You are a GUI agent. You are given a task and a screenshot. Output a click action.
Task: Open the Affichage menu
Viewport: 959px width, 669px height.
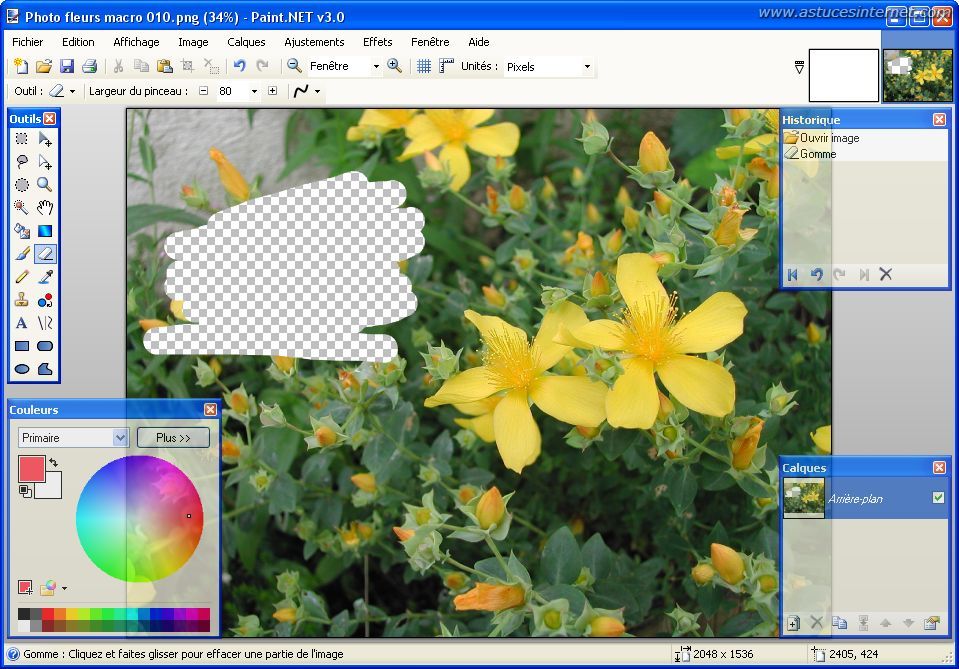[x=136, y=42]
